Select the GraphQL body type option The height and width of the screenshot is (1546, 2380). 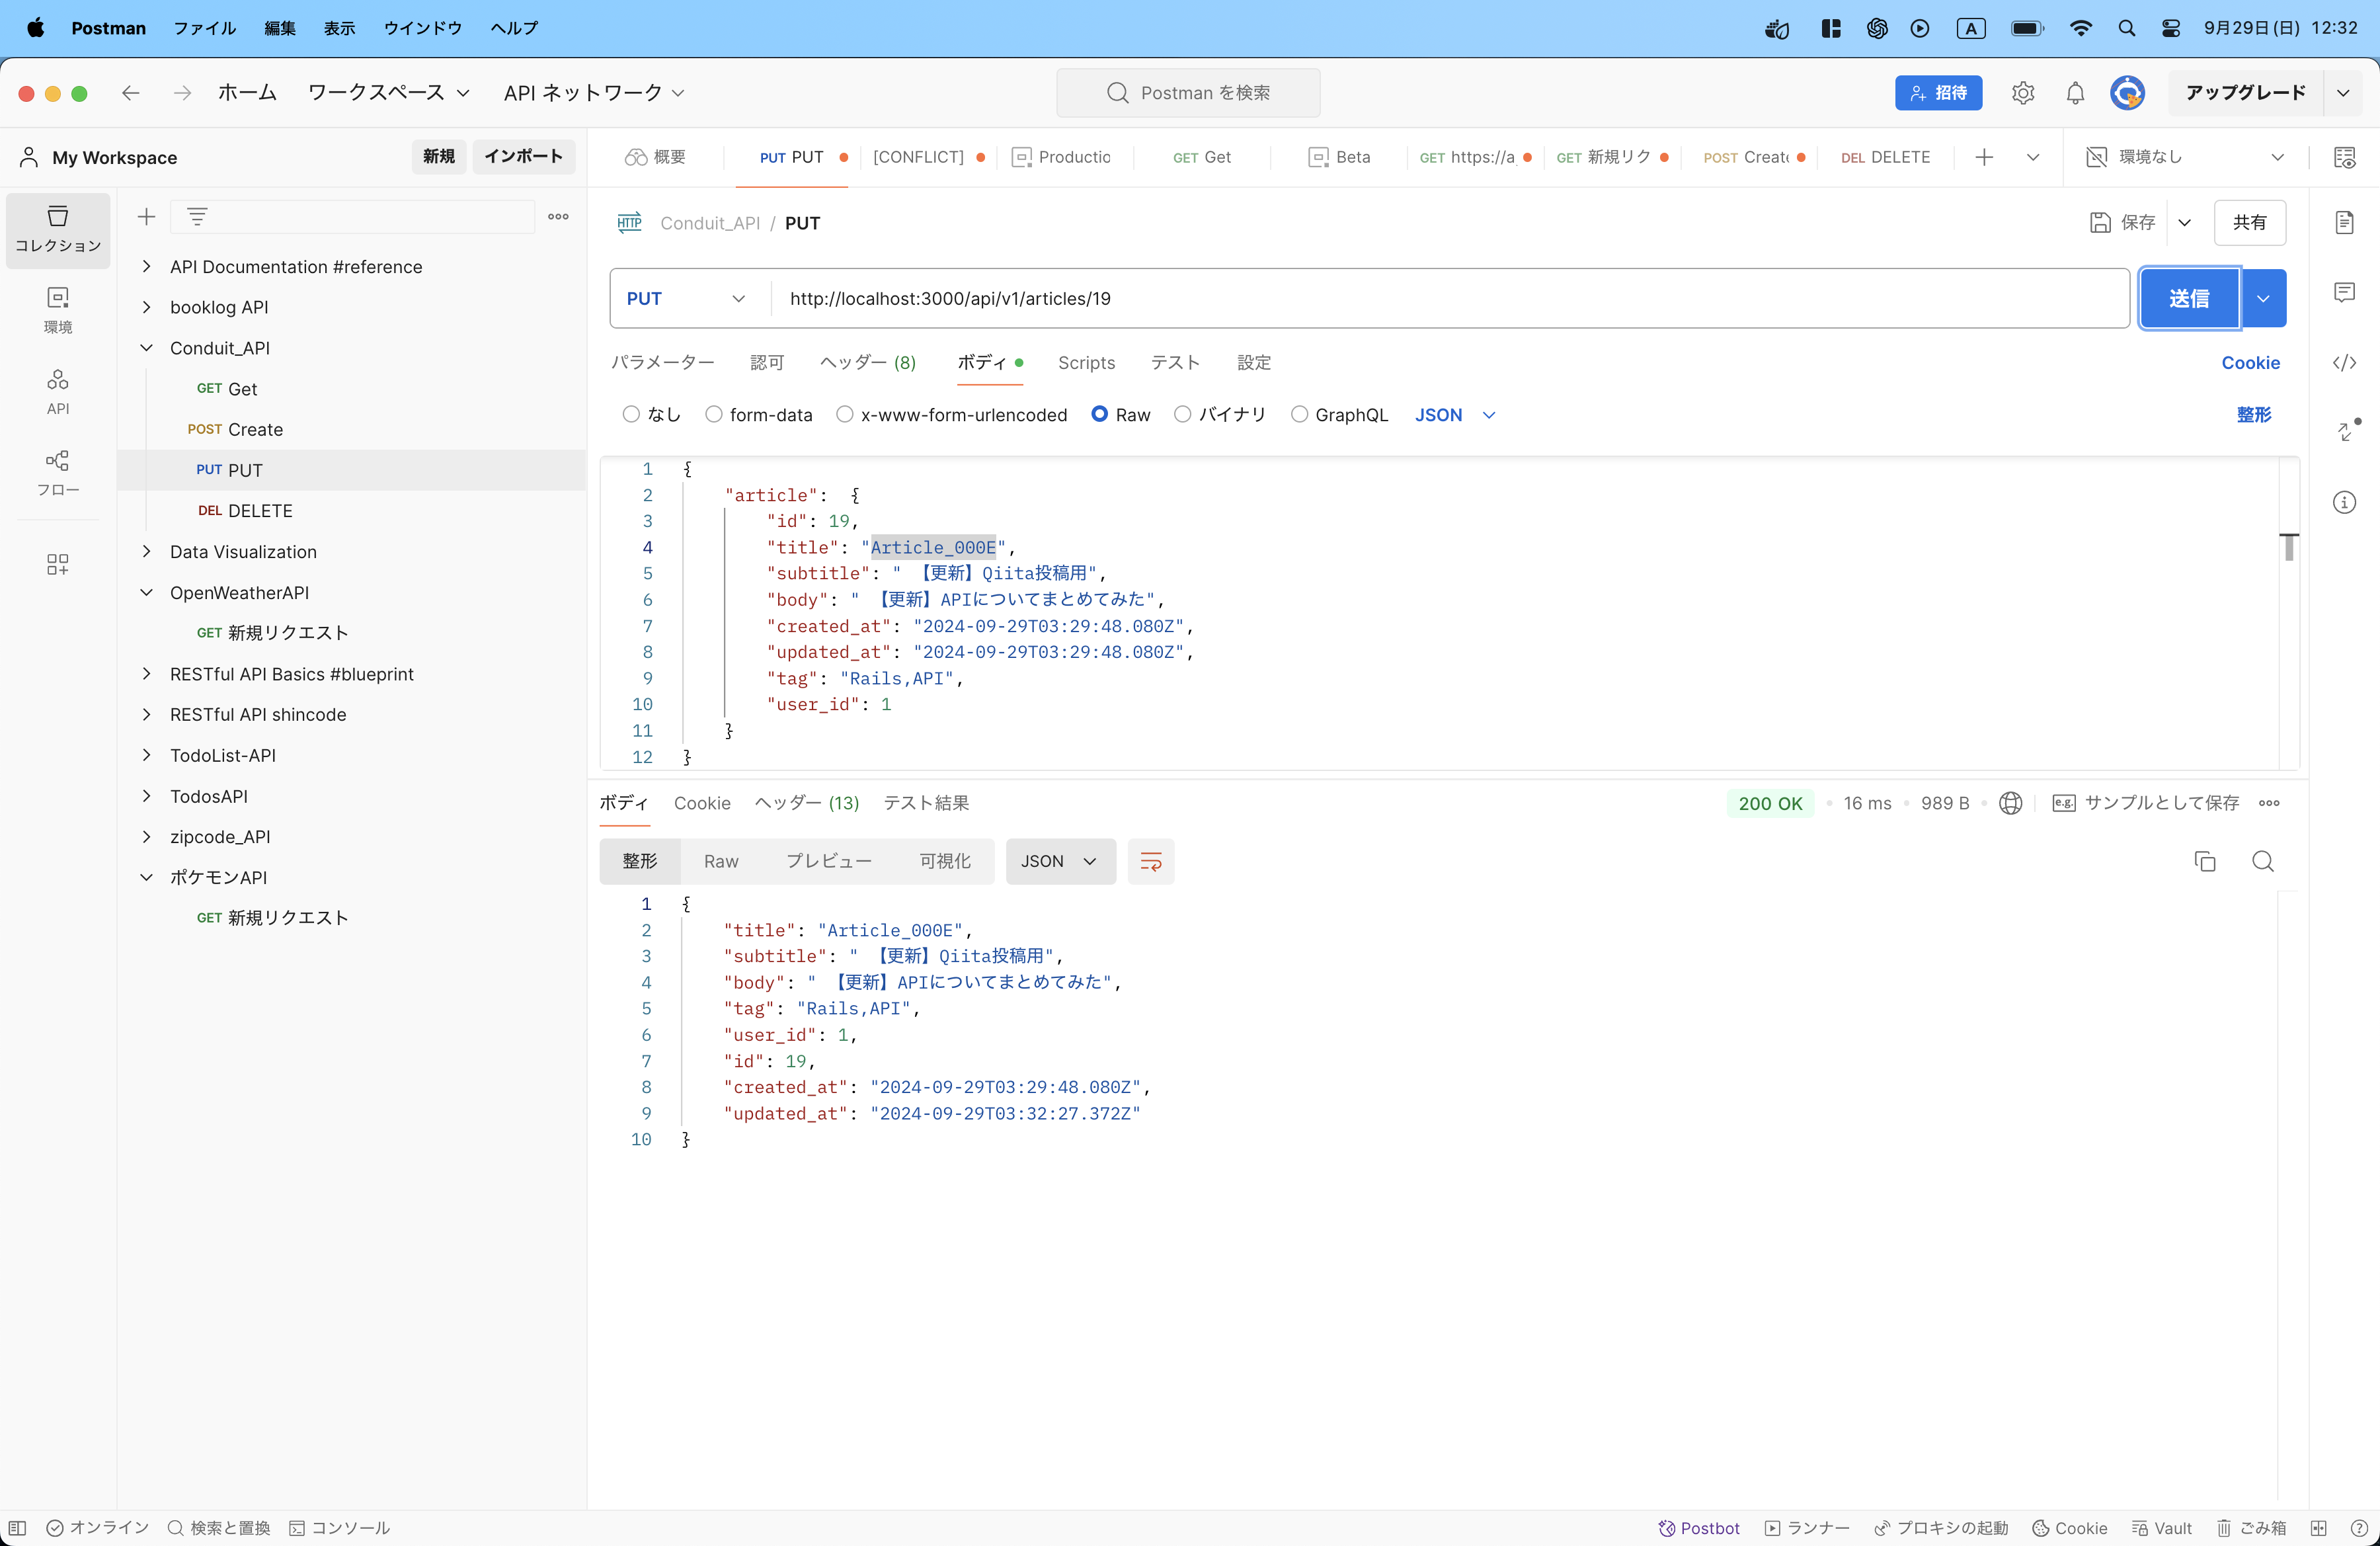click(1299, 414)
